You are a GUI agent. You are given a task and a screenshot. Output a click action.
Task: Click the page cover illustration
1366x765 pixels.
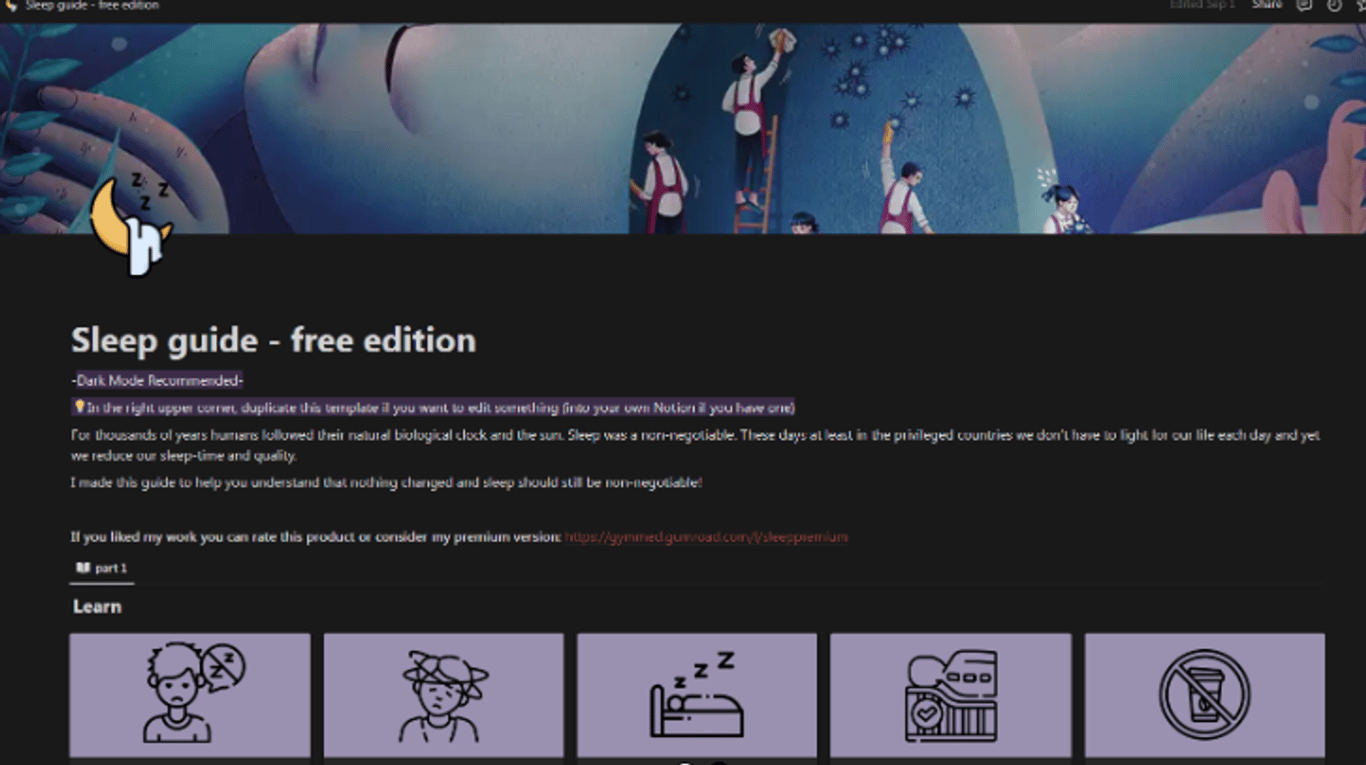click(683, 129)
